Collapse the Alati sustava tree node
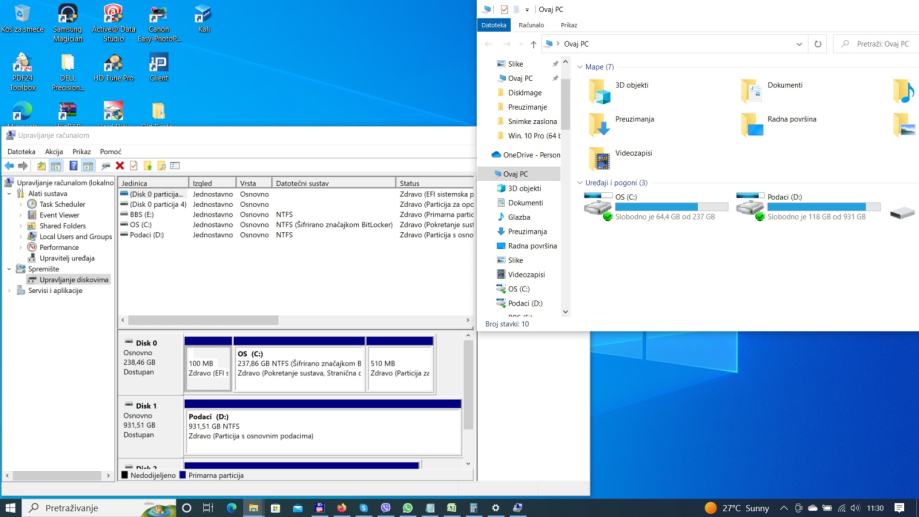919x517 pixels. [9, 194]
